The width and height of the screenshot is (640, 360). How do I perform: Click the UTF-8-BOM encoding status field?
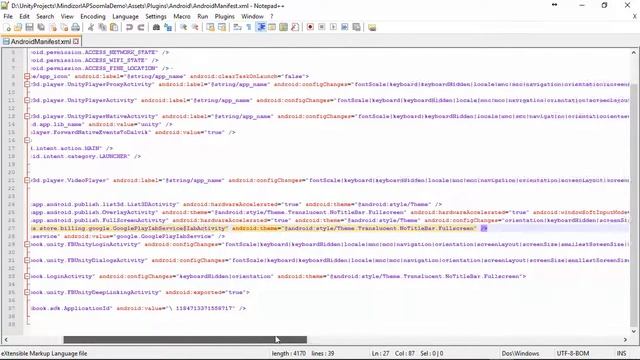tap(573, 353)
